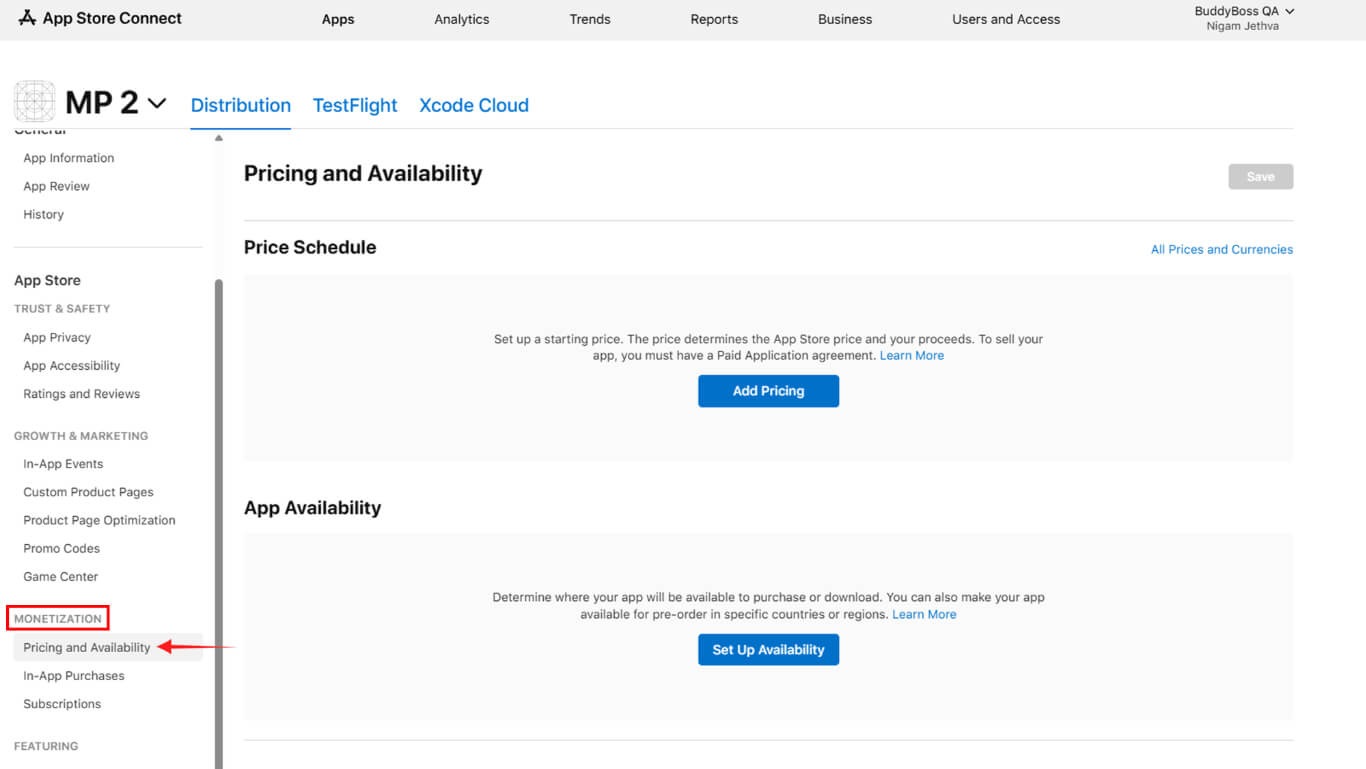Open the Analytics menu item
This screenshot has width=1366, height=769.
(461, 19)
